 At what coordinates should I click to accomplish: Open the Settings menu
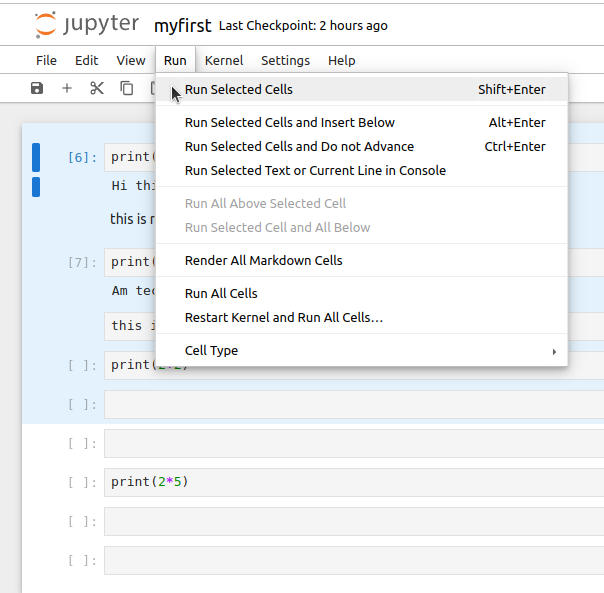285,60
